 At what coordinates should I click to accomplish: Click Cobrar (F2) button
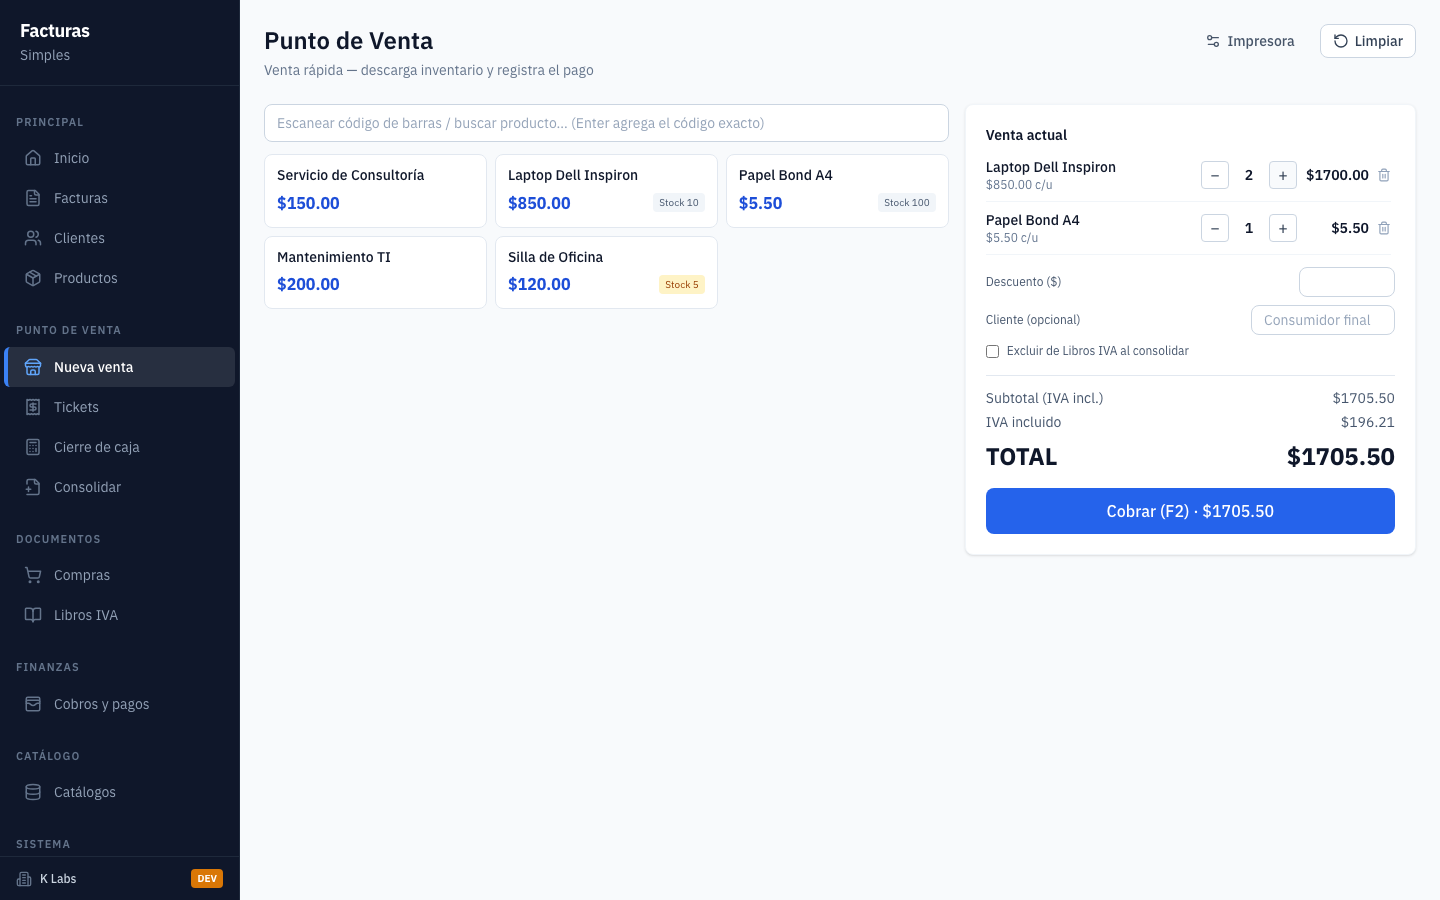pyautogui.click(x=1190, y=511)
